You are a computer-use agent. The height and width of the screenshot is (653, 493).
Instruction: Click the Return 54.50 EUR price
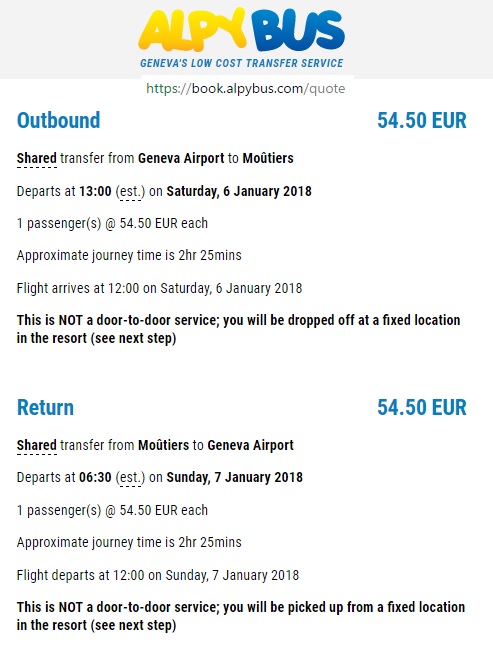[x=422, y=407]
